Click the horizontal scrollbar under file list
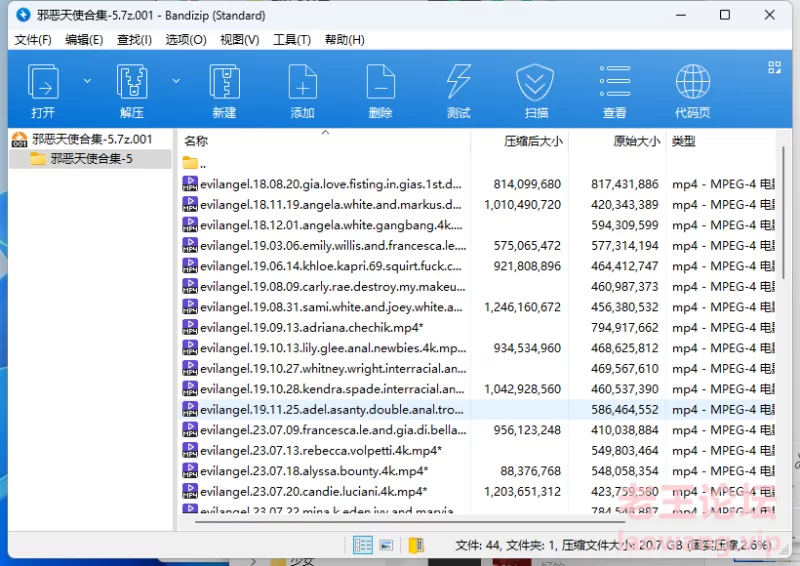Viewport: 800px width, 566px height. (410, 522)
